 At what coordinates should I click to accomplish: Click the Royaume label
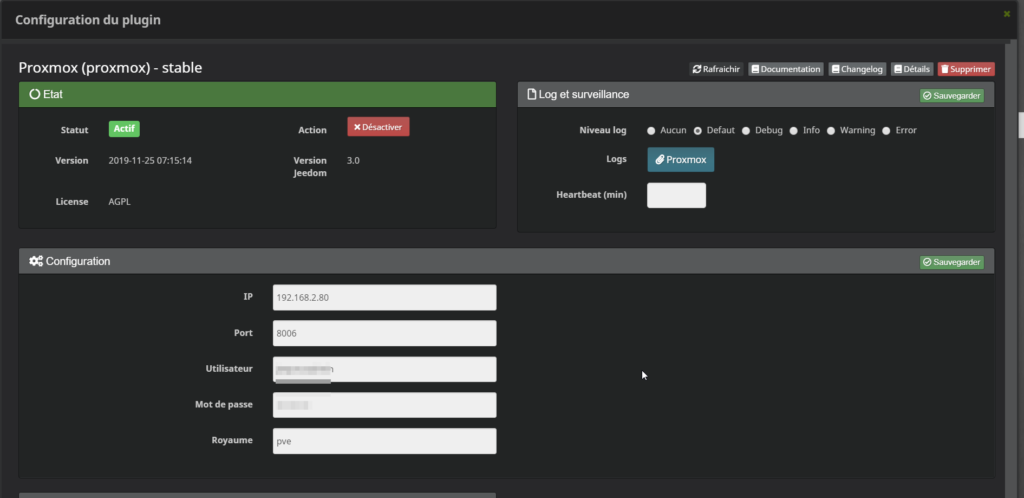tap(232, 441)
